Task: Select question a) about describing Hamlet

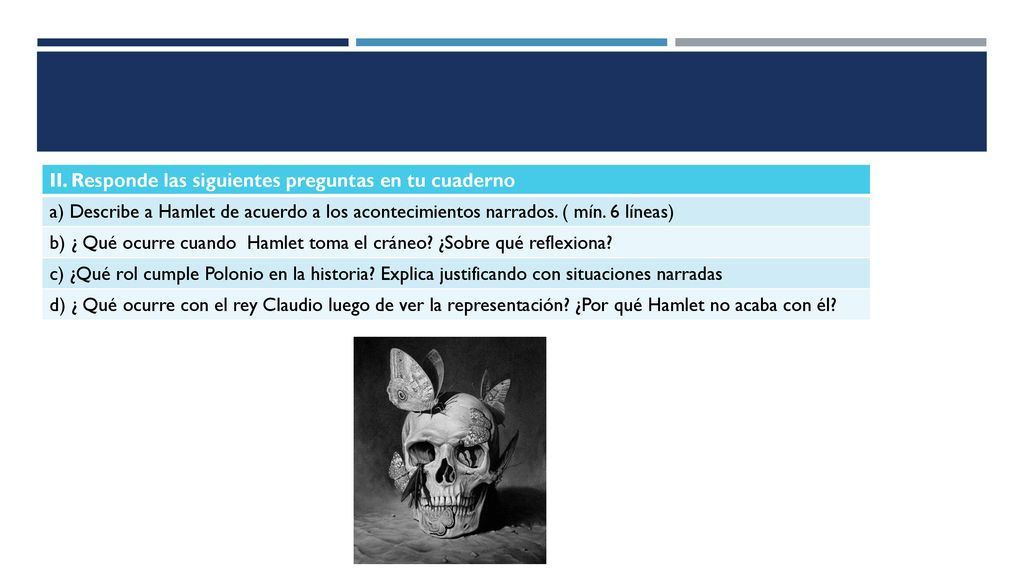Action: tap(456, 212)
